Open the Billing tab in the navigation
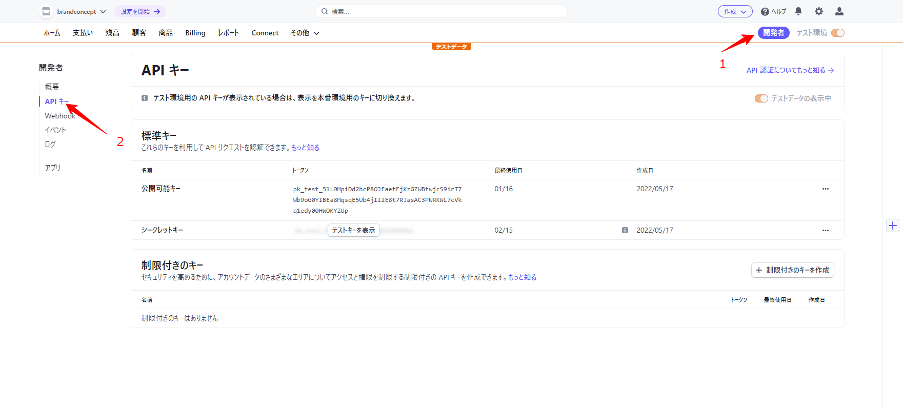The image size is (904, 408). click(195, 33)
